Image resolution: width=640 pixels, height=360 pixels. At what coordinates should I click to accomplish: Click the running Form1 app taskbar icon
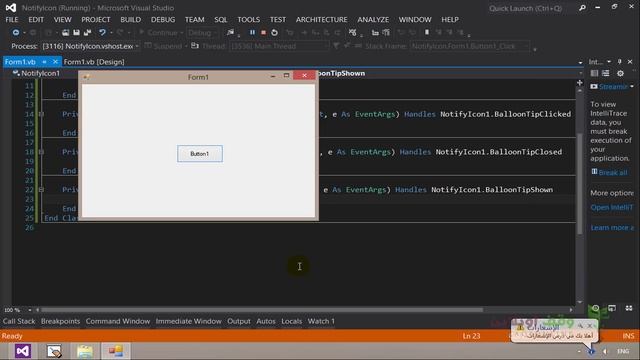[116, 351]
